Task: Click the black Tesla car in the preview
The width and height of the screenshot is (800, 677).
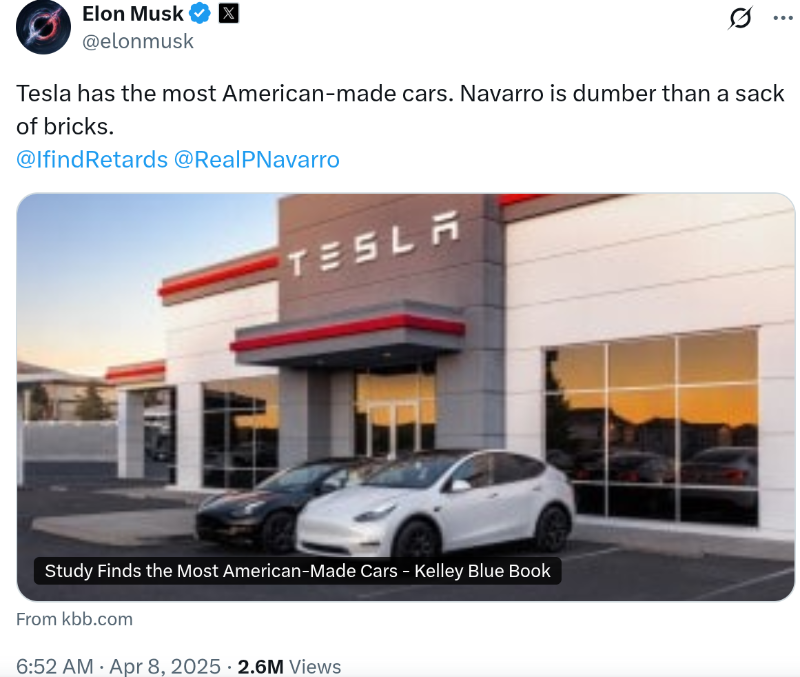Action: (265, 505)
